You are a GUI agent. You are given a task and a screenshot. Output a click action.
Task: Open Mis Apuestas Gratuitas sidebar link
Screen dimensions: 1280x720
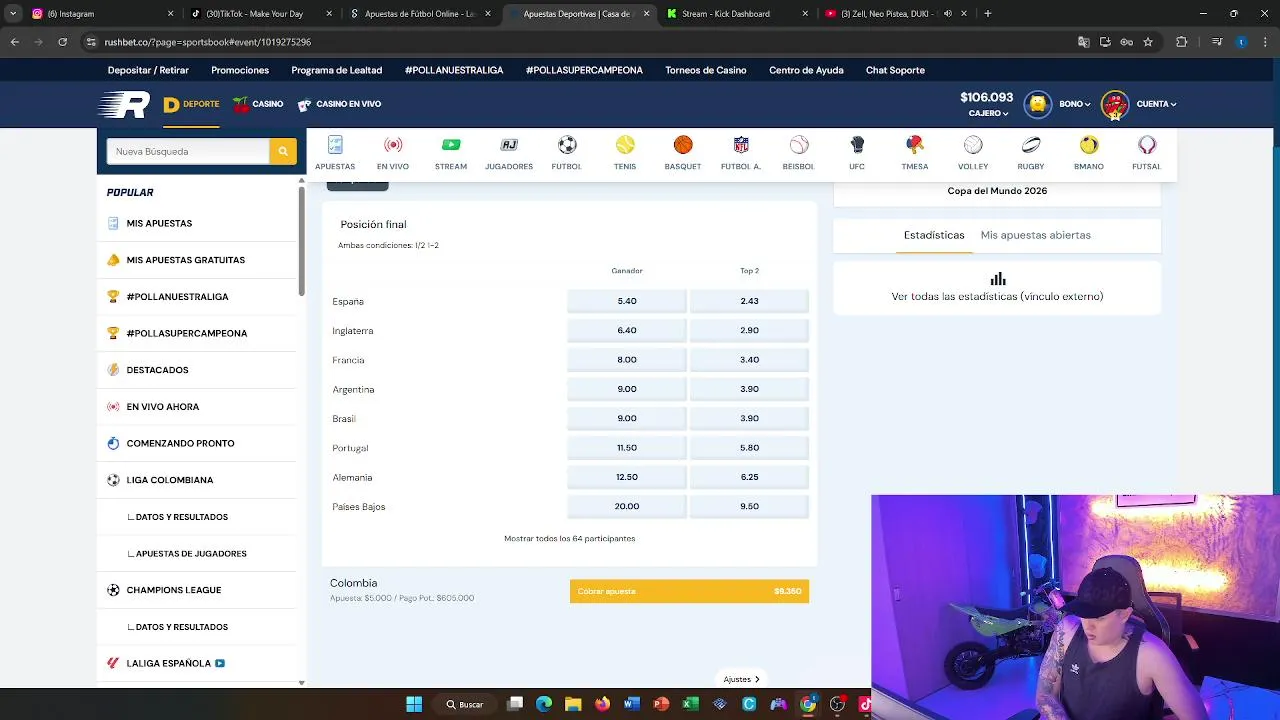(x=185, y=260)
